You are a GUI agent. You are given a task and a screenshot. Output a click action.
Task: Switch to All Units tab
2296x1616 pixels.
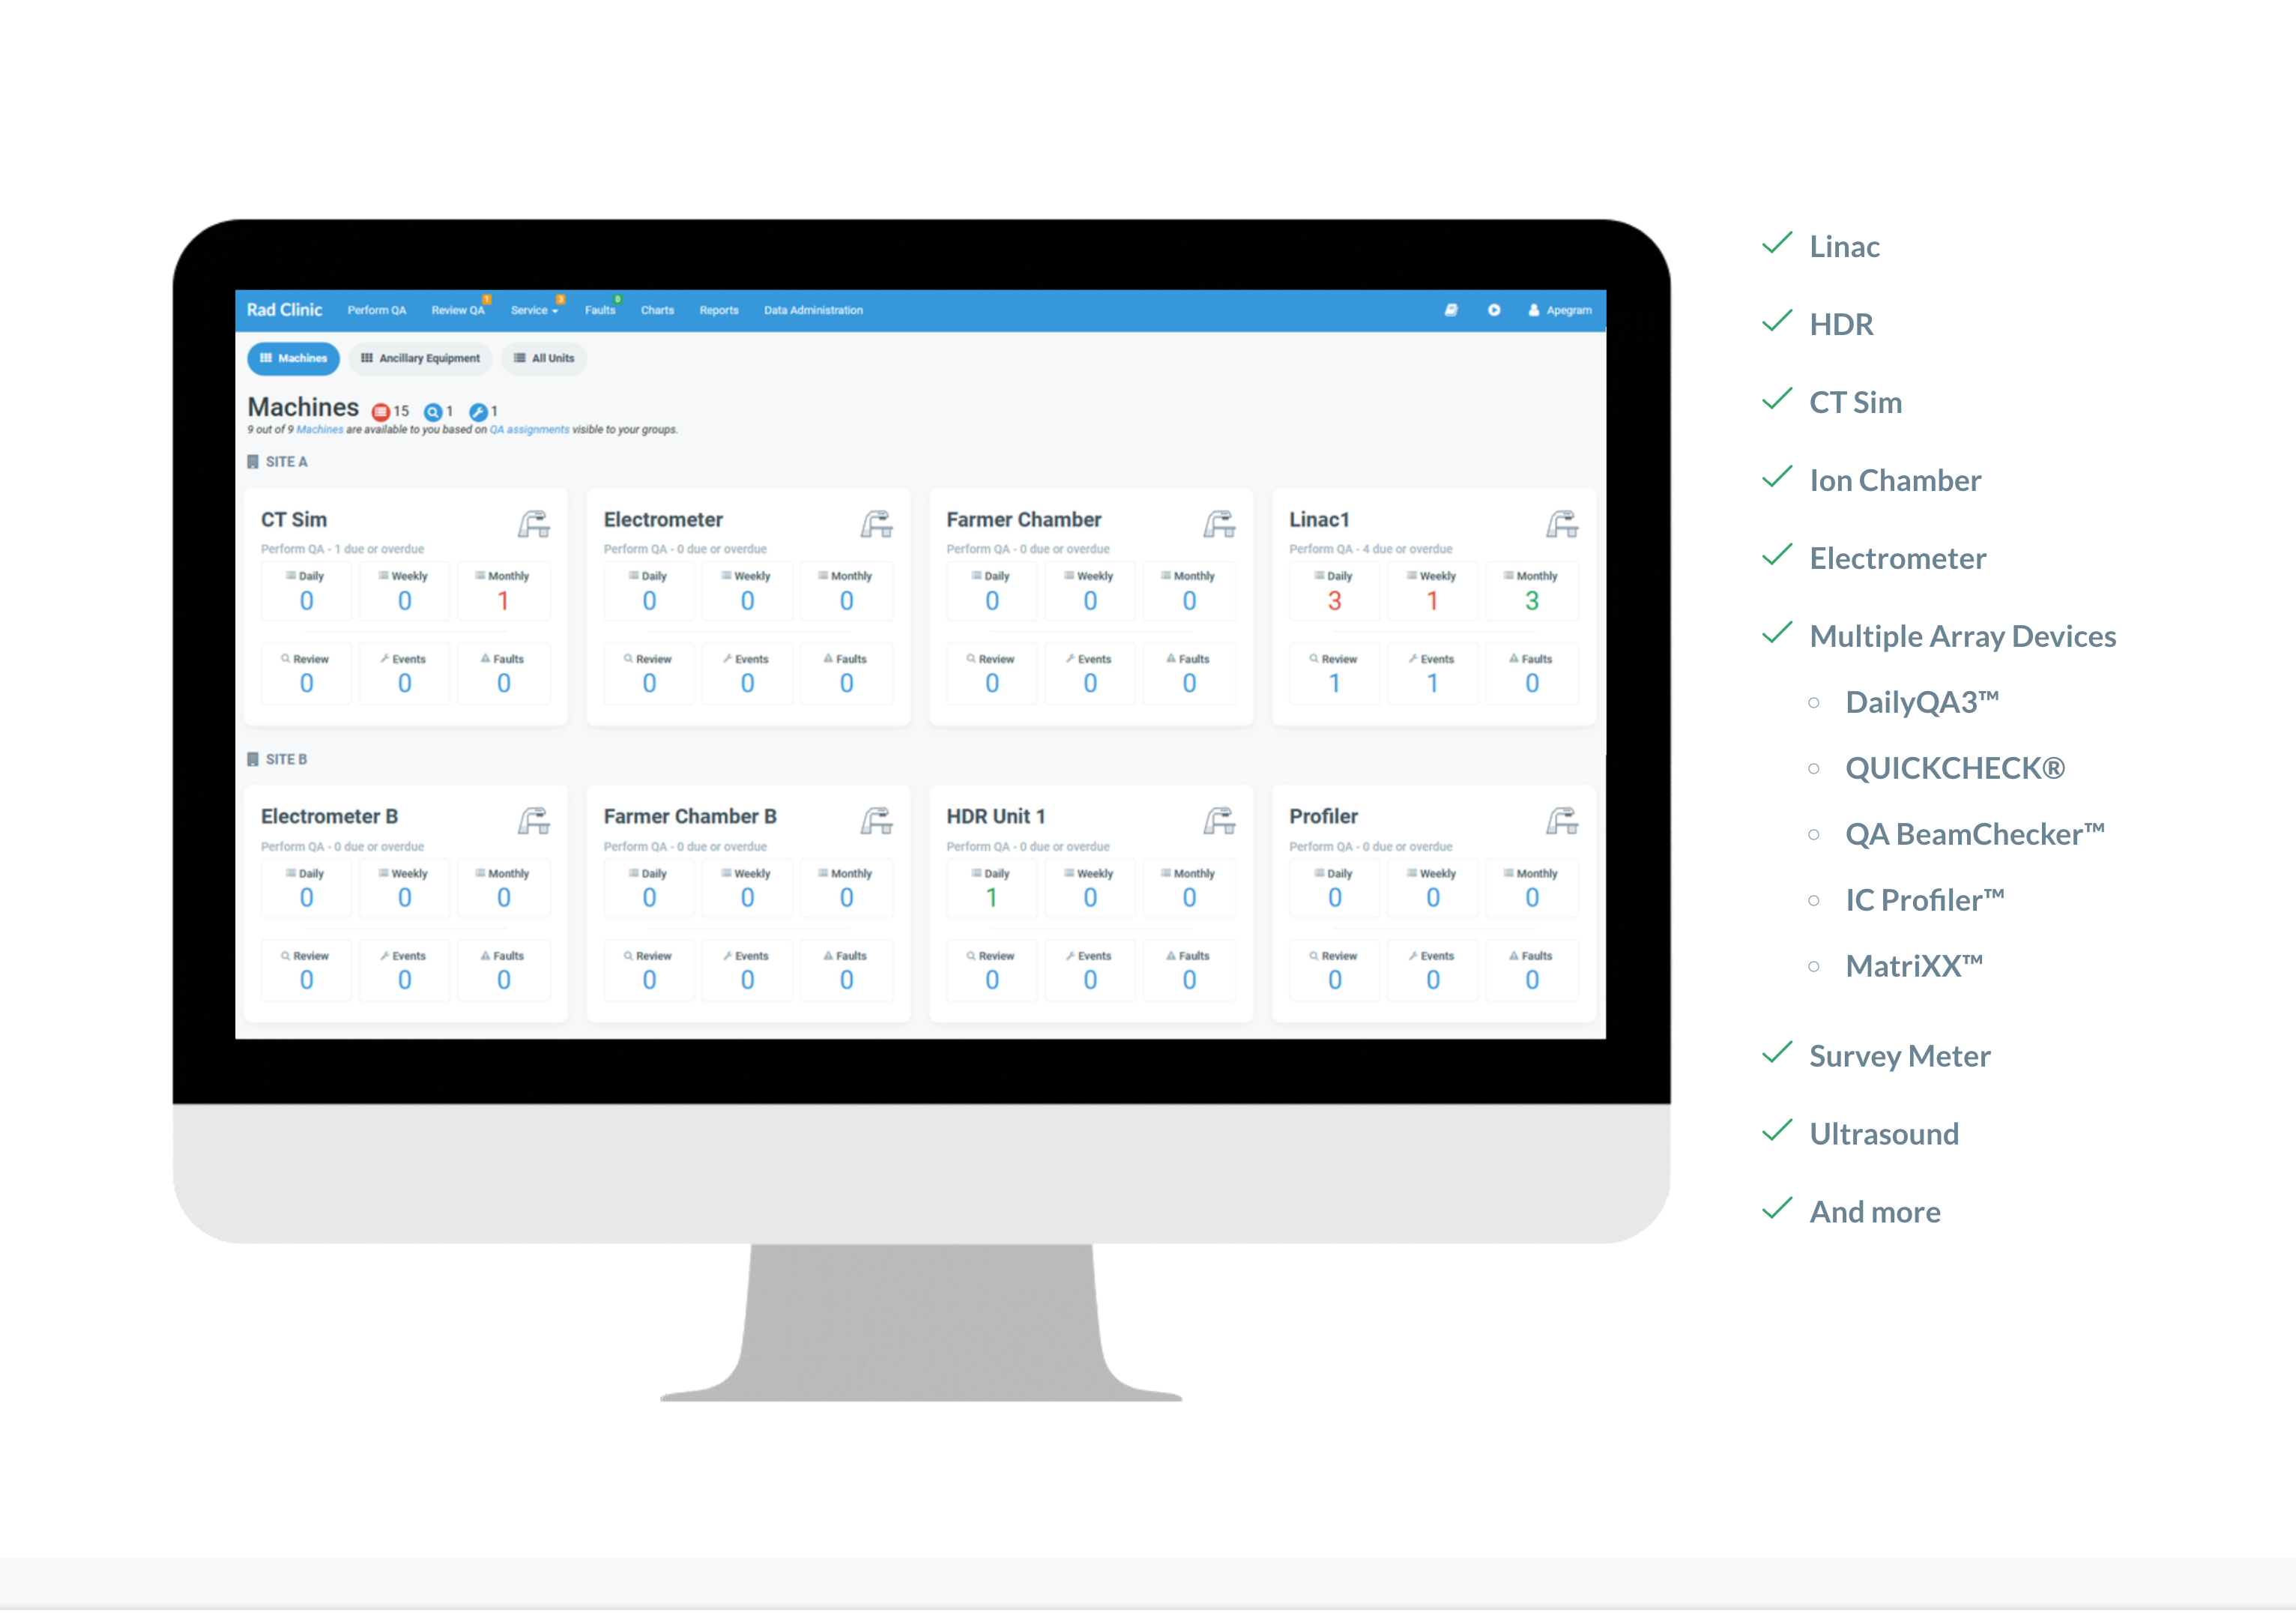(x=544, y=358)
